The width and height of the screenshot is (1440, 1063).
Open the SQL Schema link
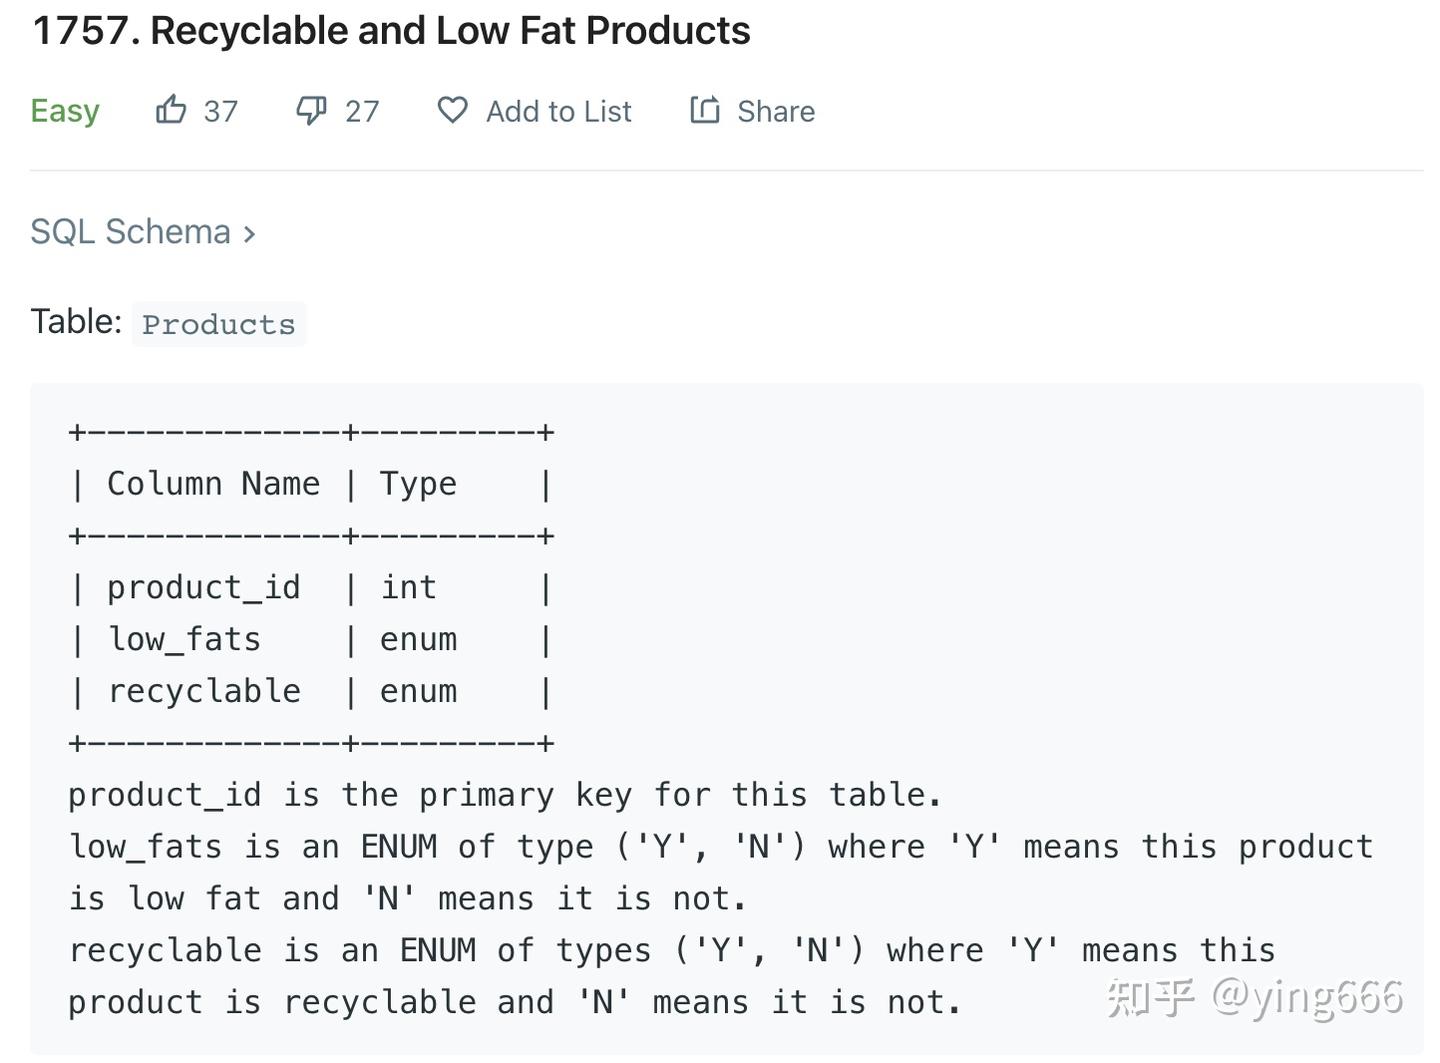tap(131, 232)
